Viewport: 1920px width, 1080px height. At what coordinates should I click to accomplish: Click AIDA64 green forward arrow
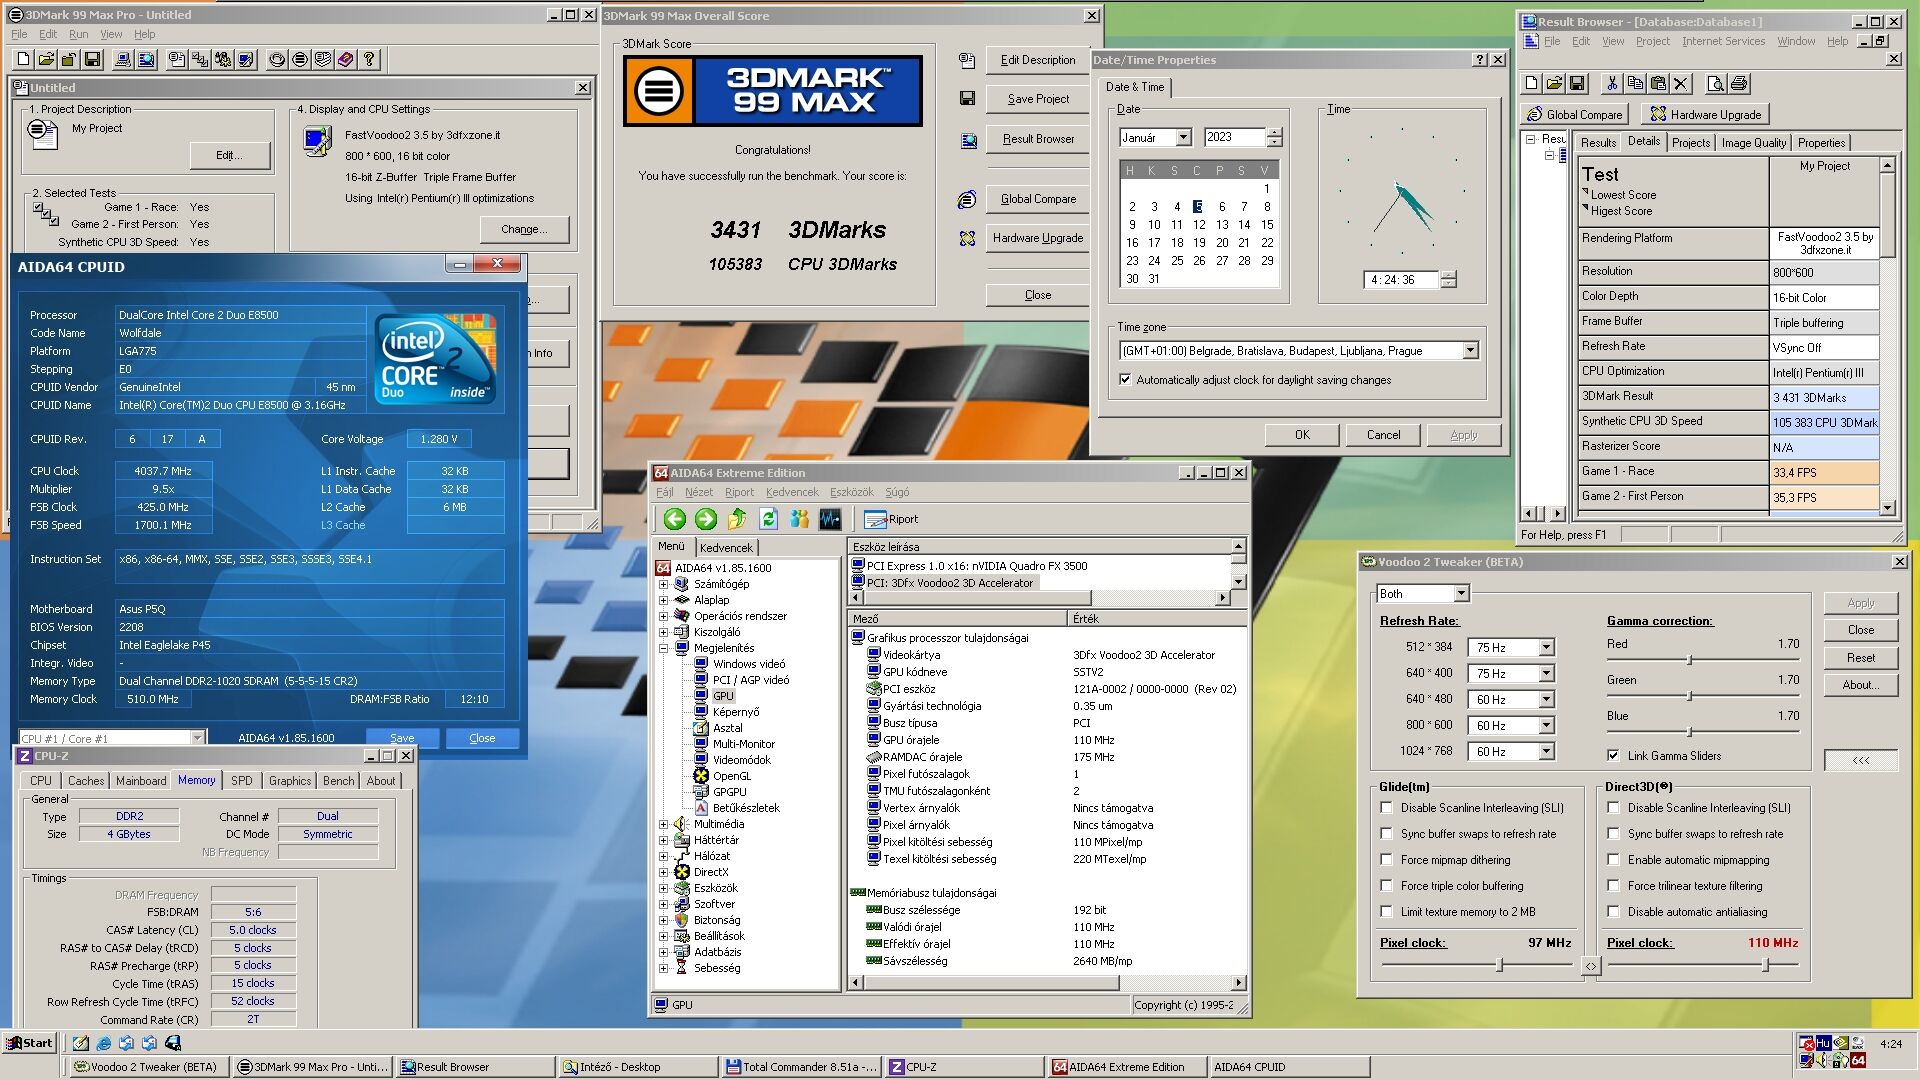click(706, 519)
